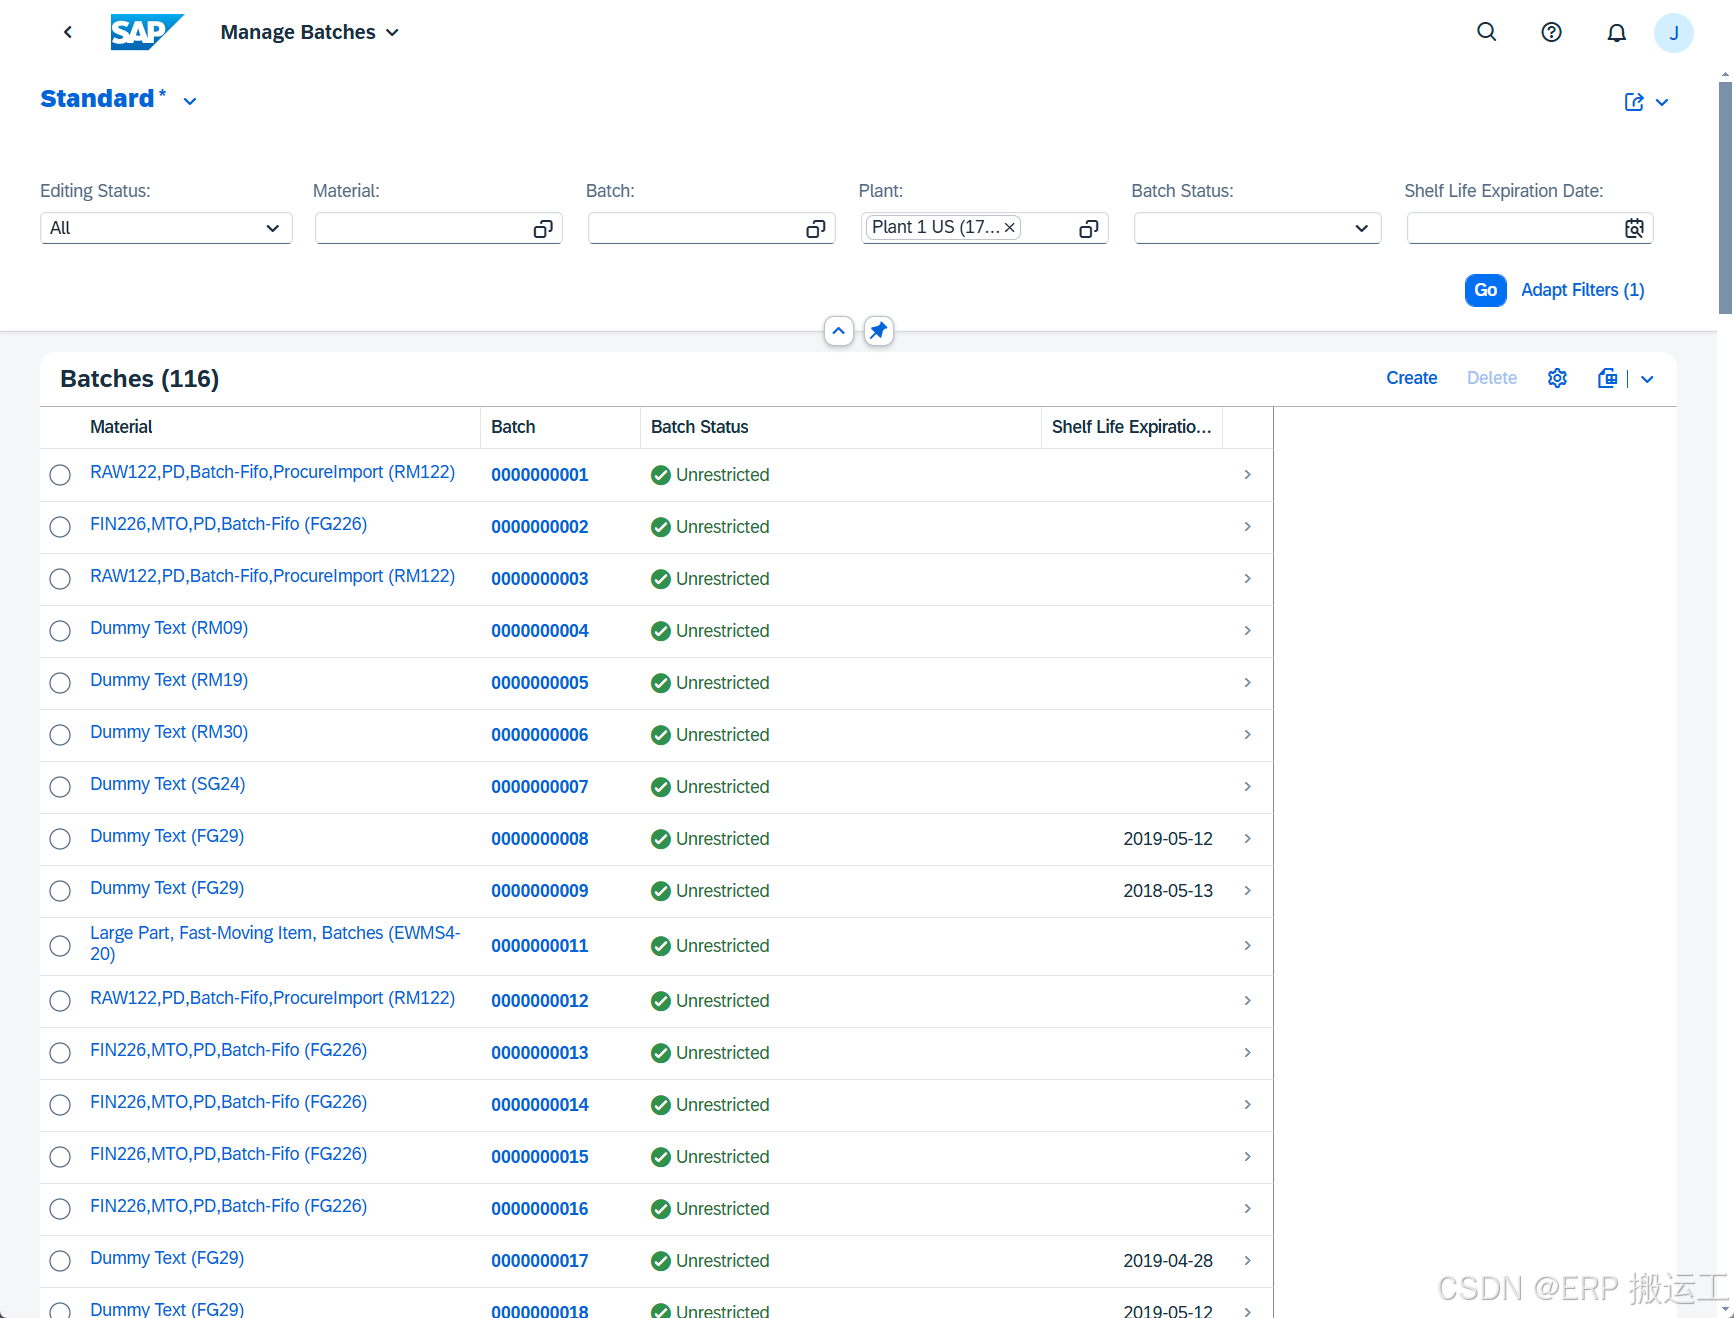Open table settings gear

coord(1557,378)
